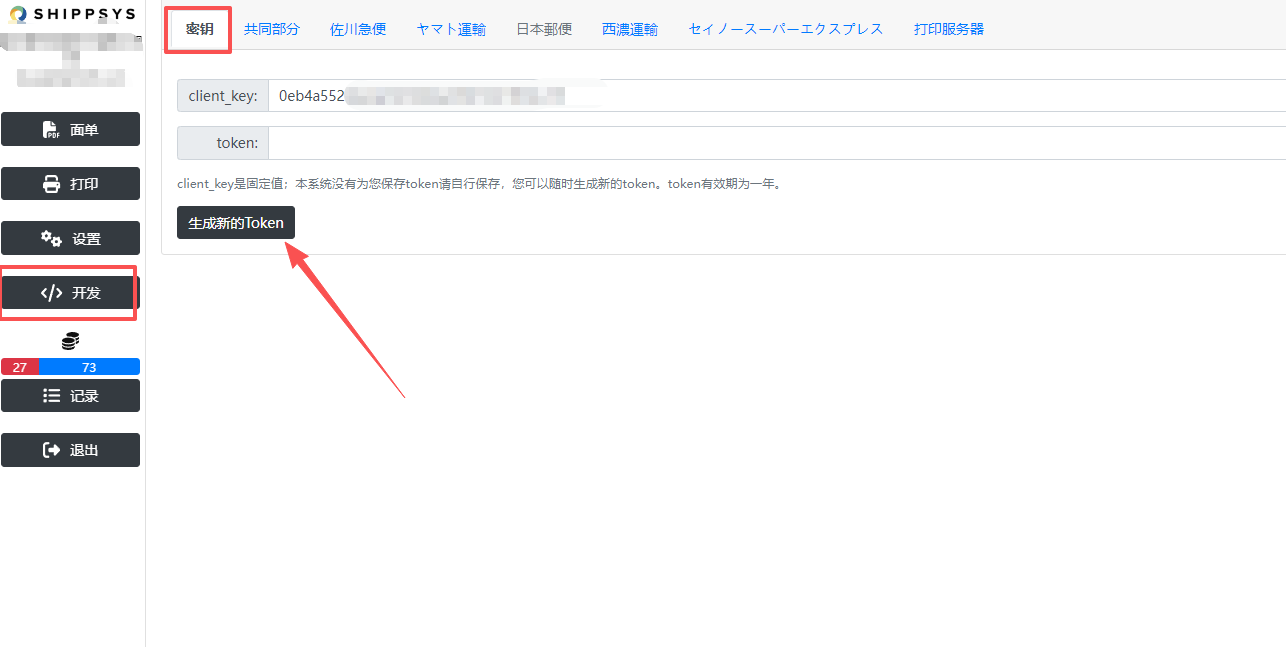The width and height of the screenshot is (1286, 647).
Task: Switch to the 日本郵便 tab
Action: click(x=544, y=29)
